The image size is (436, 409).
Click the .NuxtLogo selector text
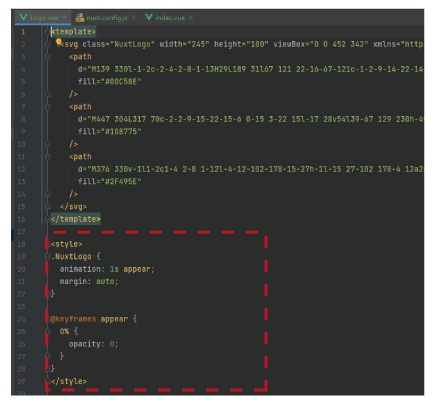click(x=71, y=257)
